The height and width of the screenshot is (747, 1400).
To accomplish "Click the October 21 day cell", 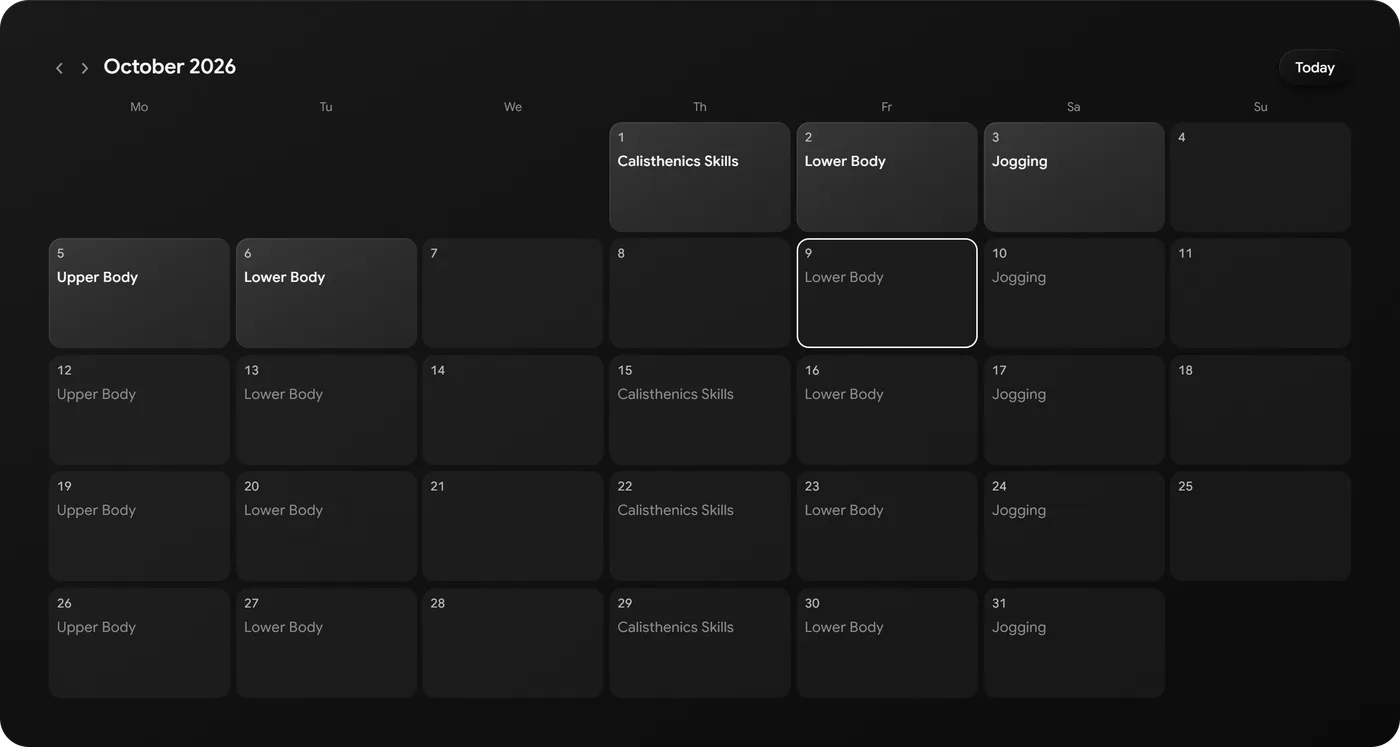I will (x=513, y=526).
